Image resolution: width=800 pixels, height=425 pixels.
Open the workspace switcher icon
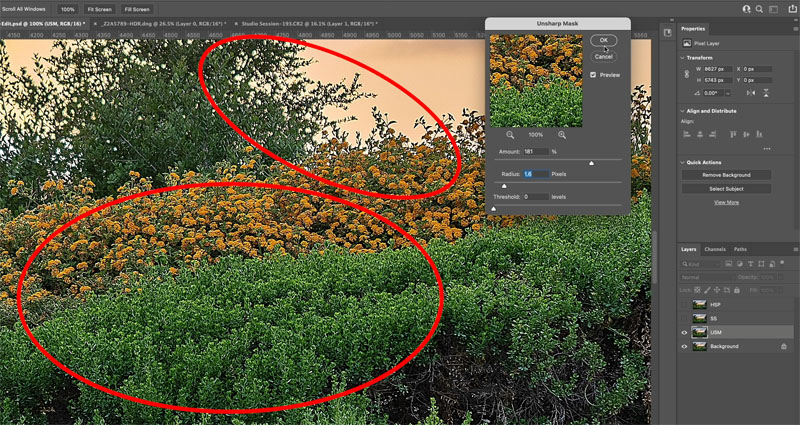click(773, 9)
